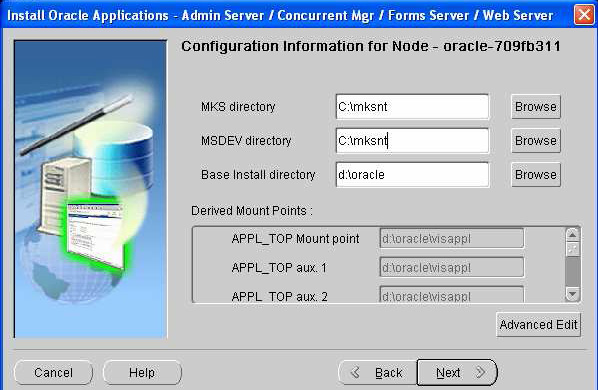This screenshot has height=390, width=598.
Task: Click the 'MSDEV directory' label
Action: click(x=246, y=141)
